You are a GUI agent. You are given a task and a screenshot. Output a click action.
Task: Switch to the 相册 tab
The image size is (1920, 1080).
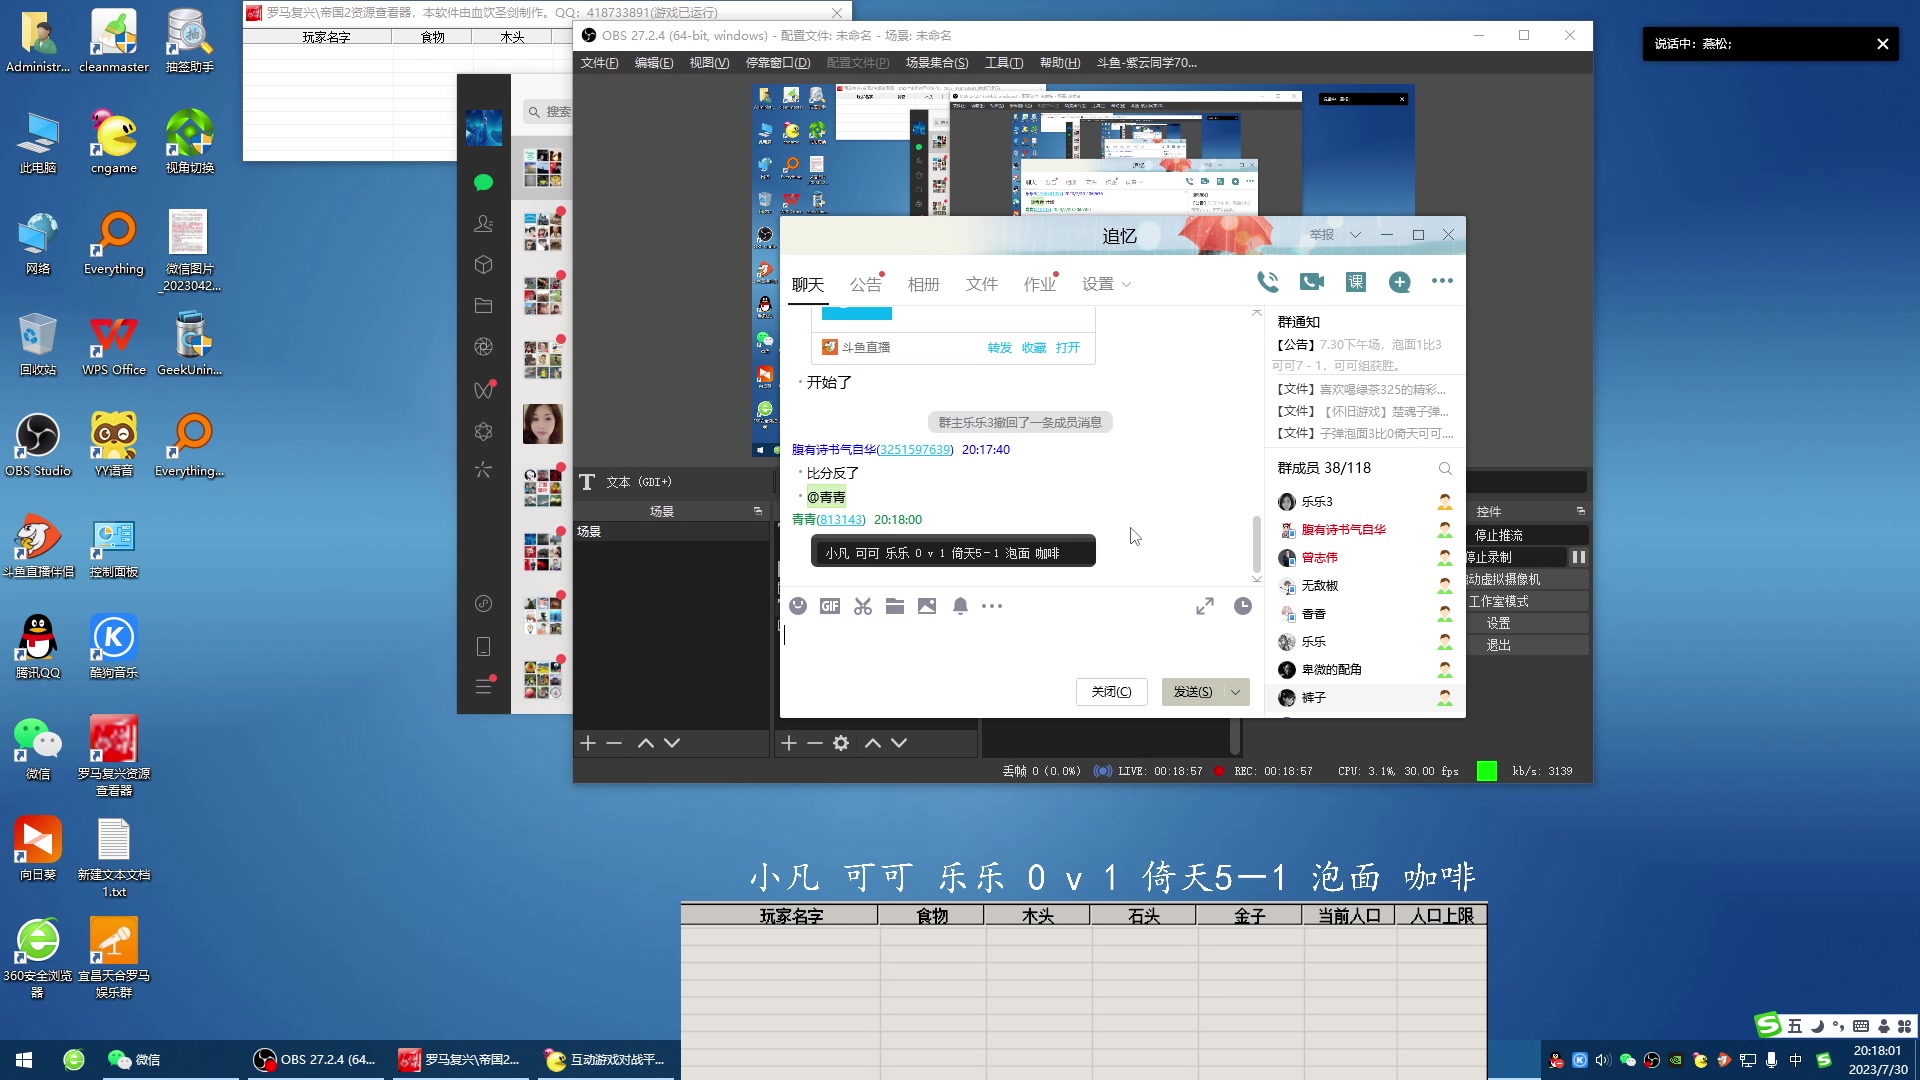(923, 283)
